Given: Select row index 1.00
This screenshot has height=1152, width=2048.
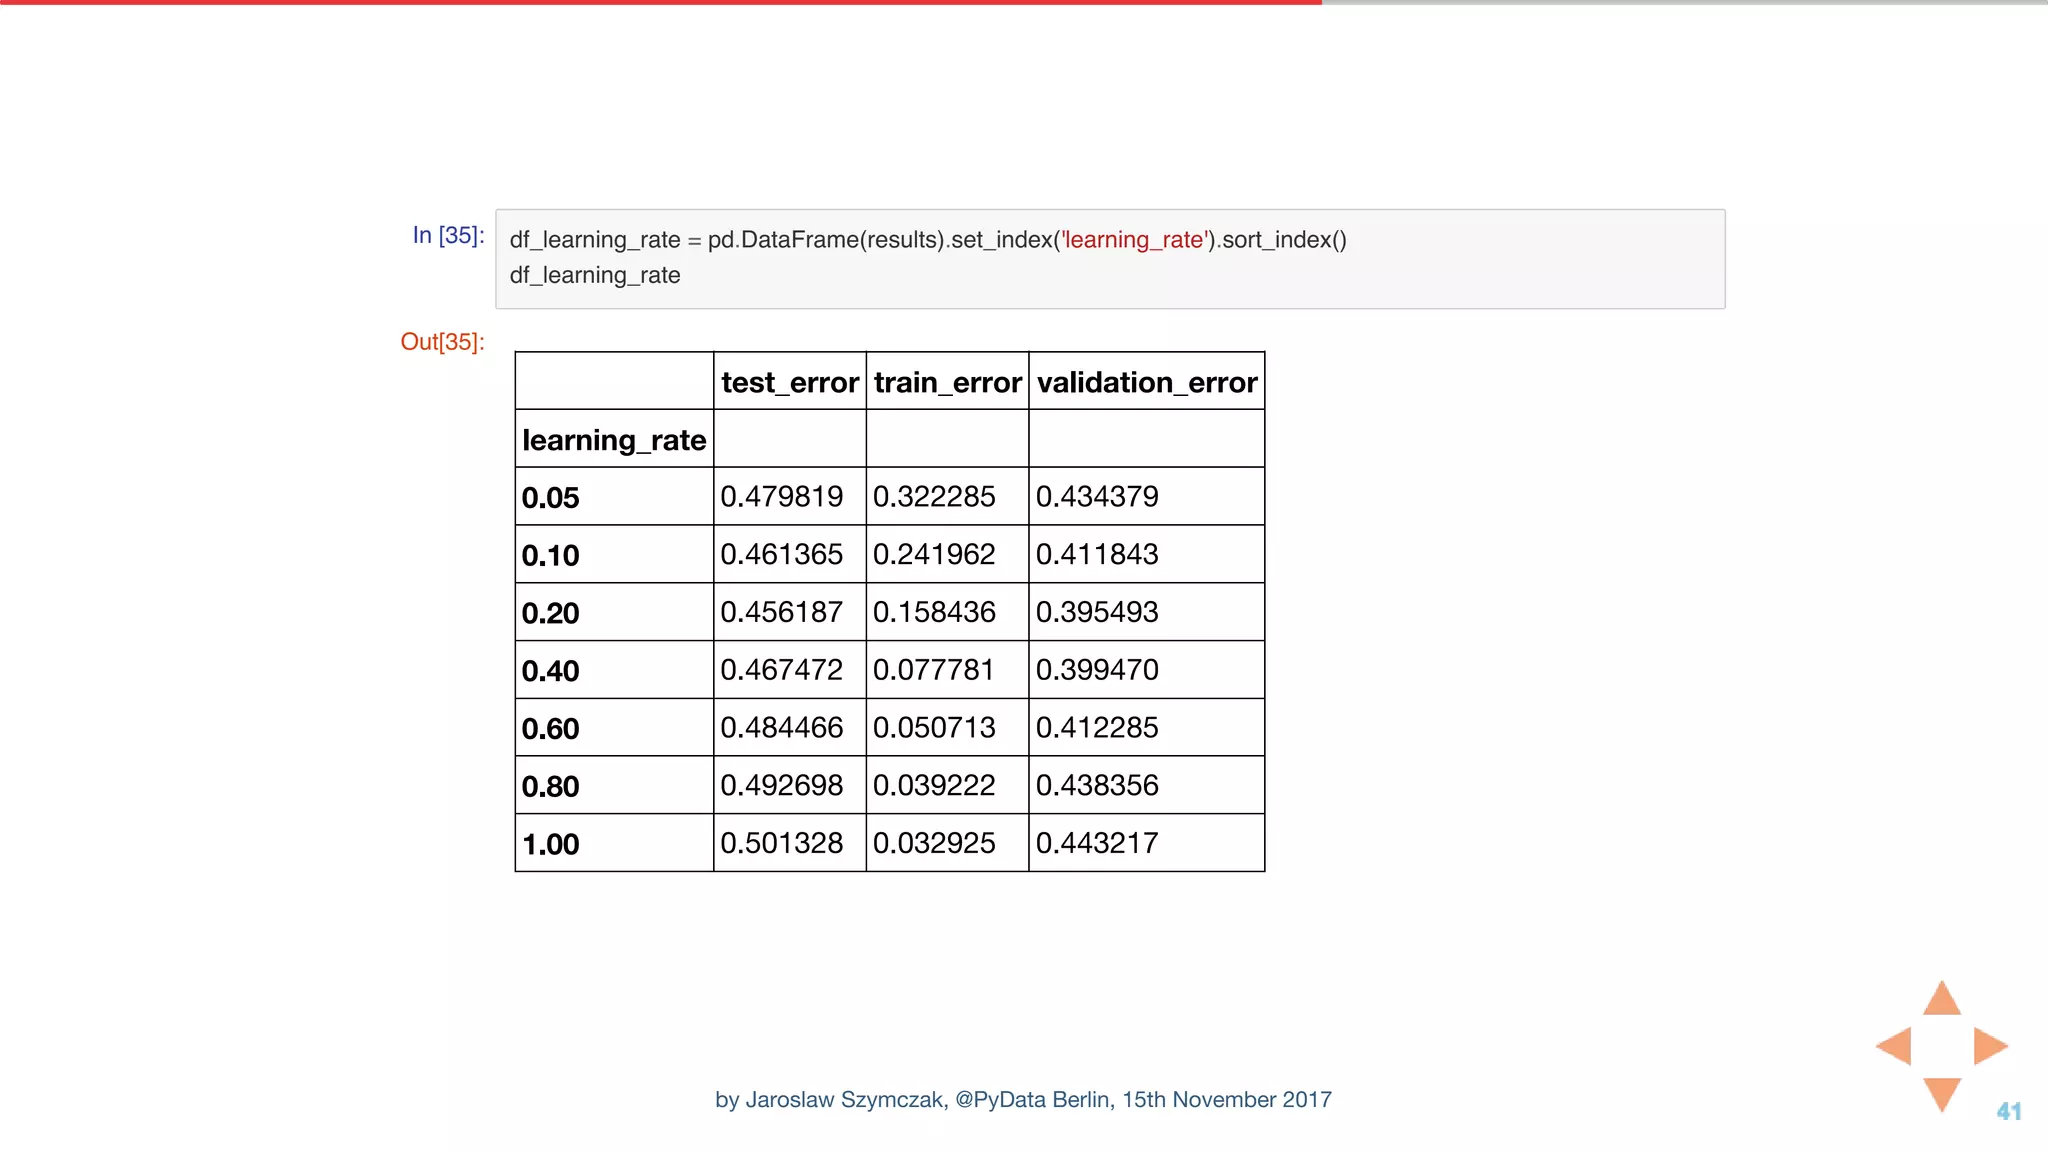Looking at the screenshot, I should (551, 844).
